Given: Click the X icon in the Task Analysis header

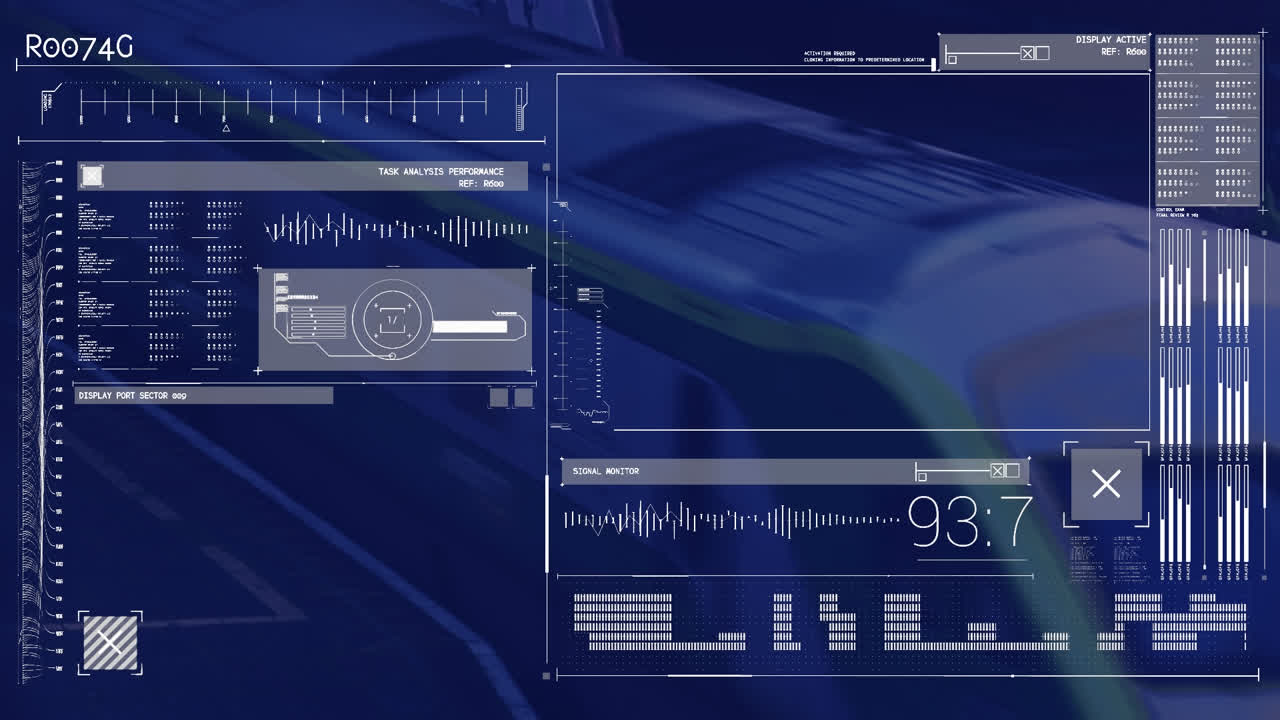Looking at the screenshot, I should point(92,176).
